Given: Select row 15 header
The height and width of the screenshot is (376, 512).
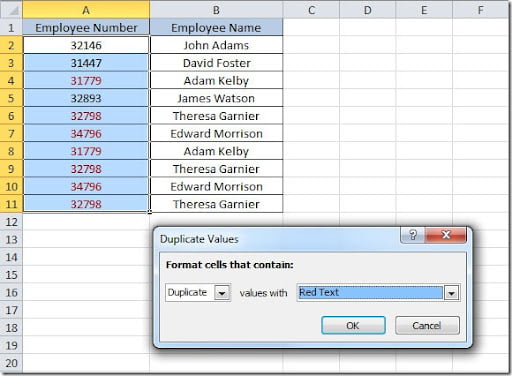Looking at the screenshot, I should [11, 275].
